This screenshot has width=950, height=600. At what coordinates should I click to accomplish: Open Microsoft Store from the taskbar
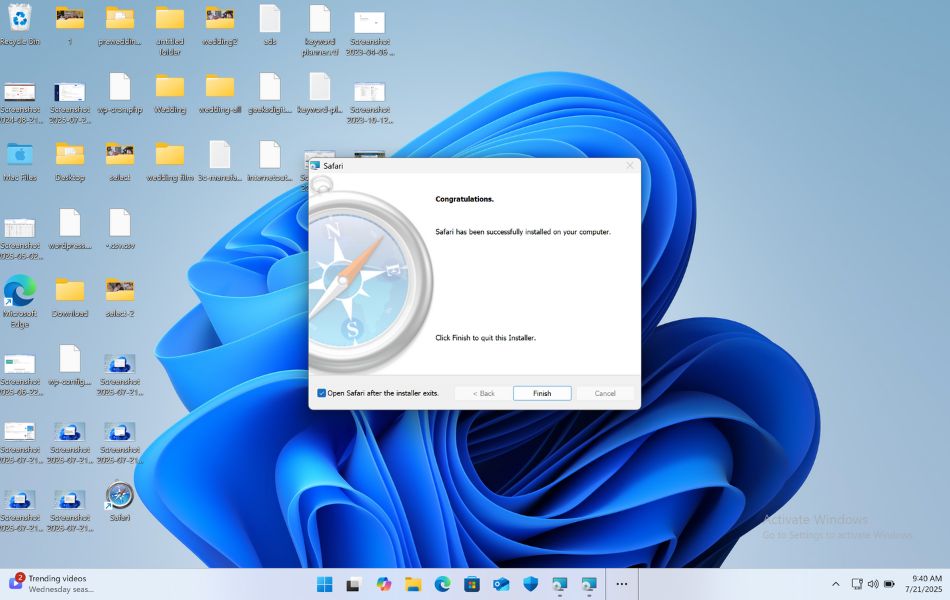click(471, 584)
